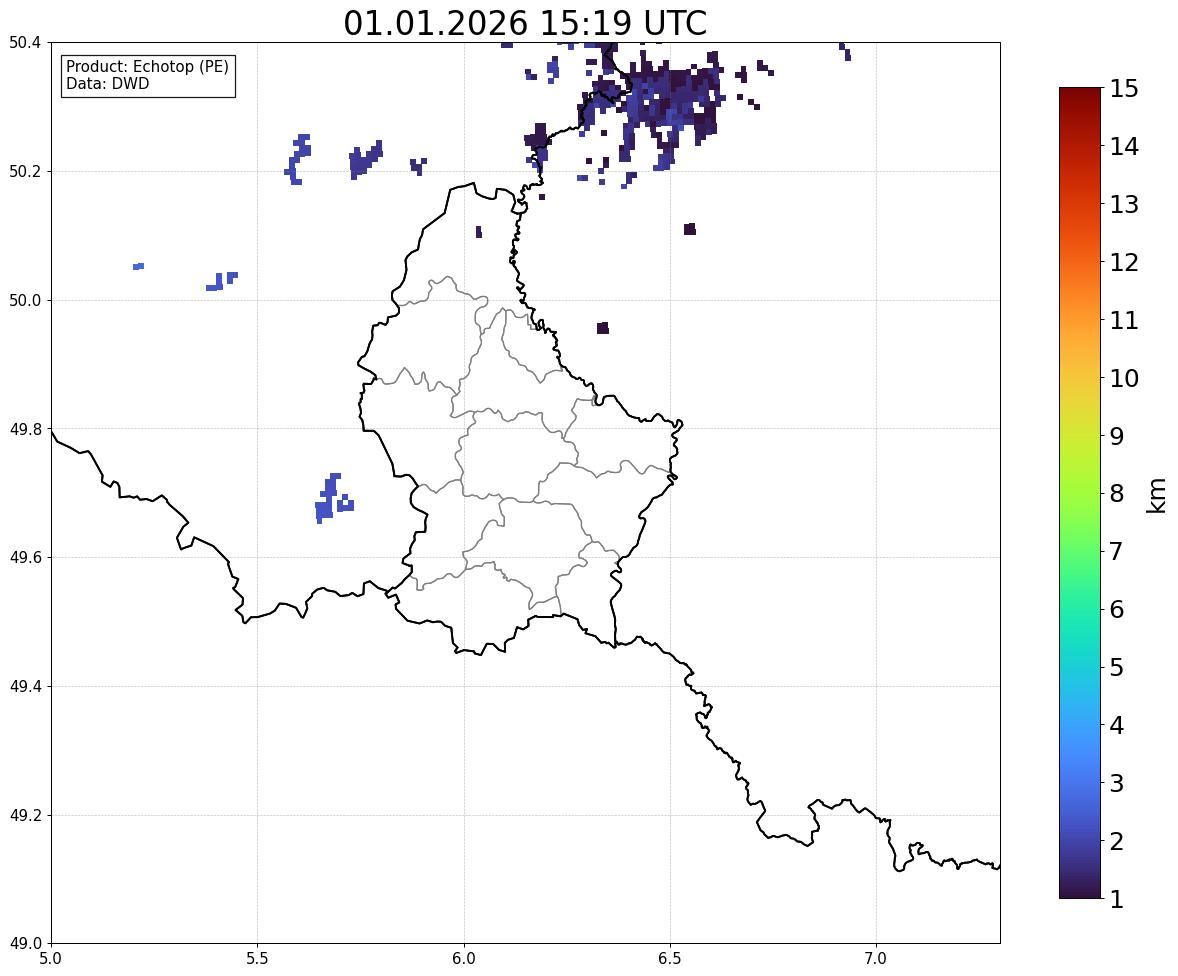The width and height of the screenshot is (1178, 976).
Task: Click the colorbar tick label '8'
Action: [x=1116, y=494]
